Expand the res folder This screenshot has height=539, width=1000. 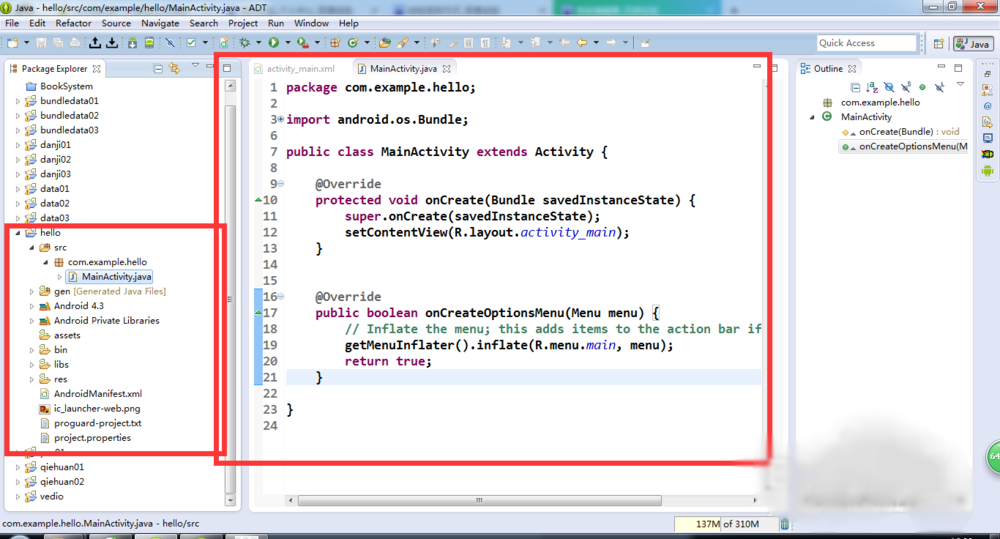click(x=32, y=380)
